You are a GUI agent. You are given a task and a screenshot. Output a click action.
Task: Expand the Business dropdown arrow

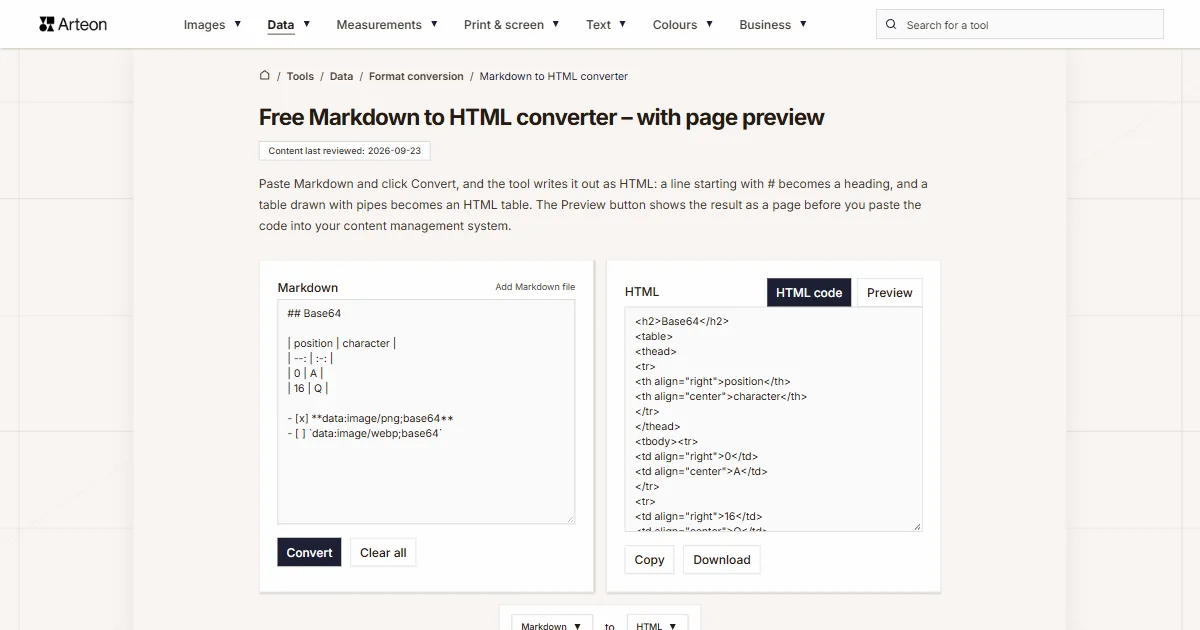[803, 24]
